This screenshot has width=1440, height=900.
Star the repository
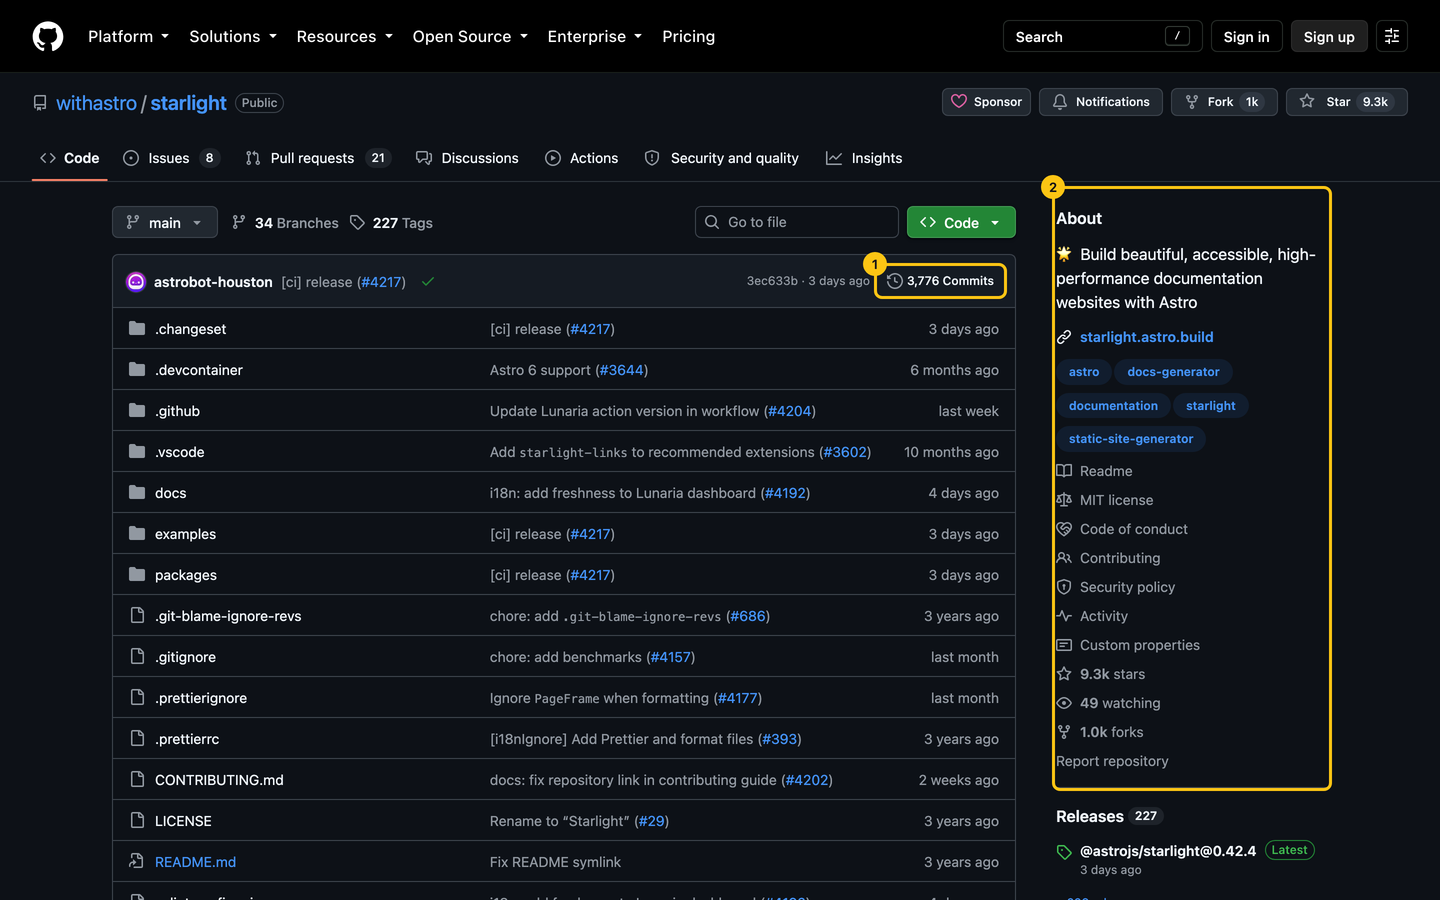click(1347, 102)
